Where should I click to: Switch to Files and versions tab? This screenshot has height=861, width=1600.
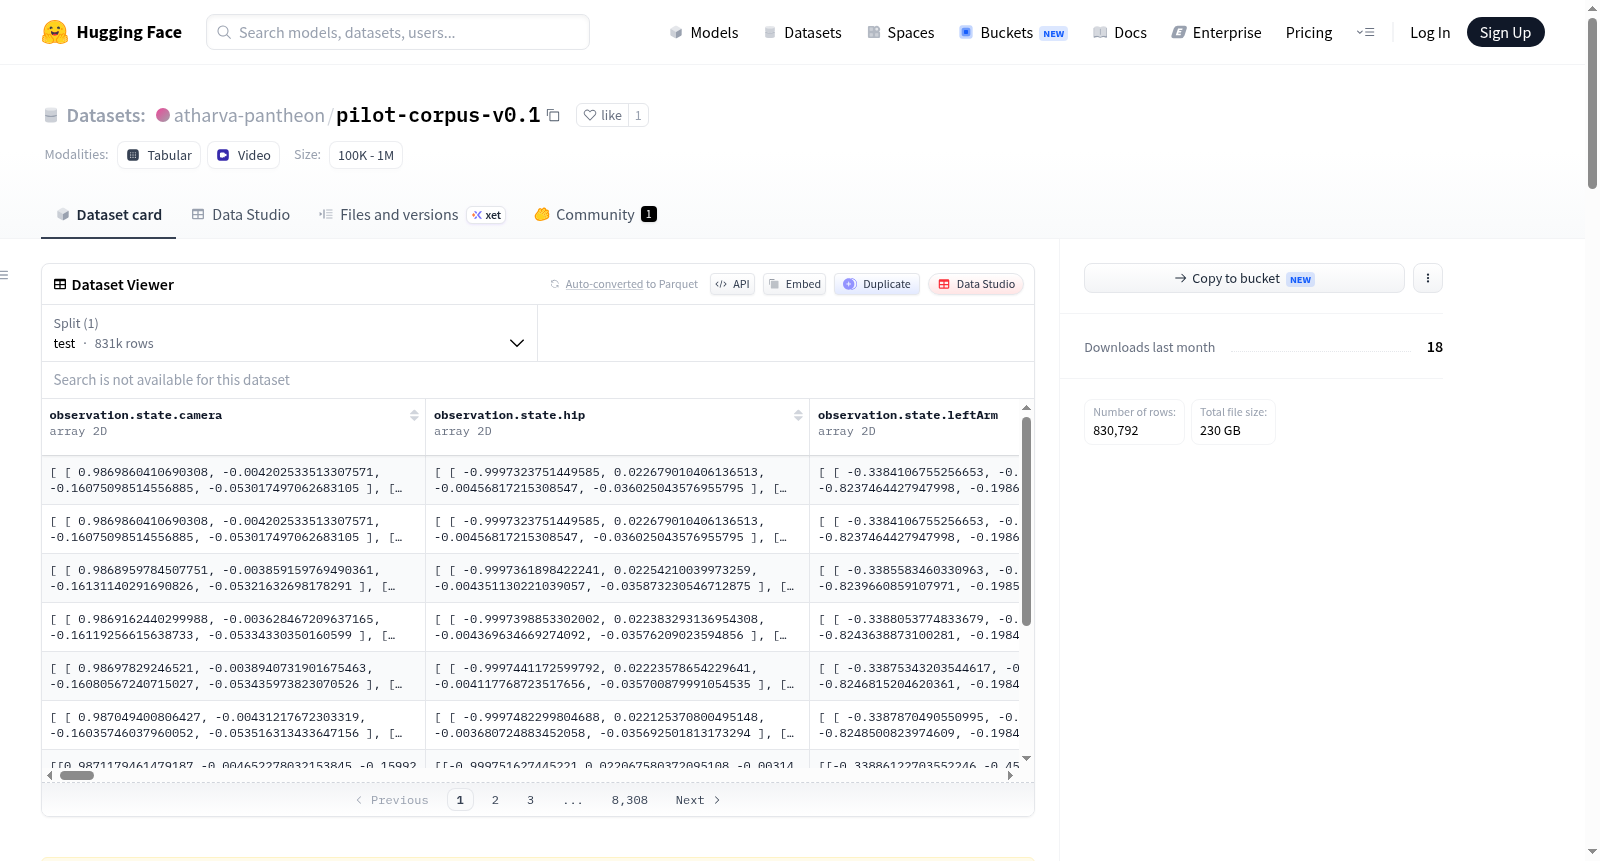412,214
